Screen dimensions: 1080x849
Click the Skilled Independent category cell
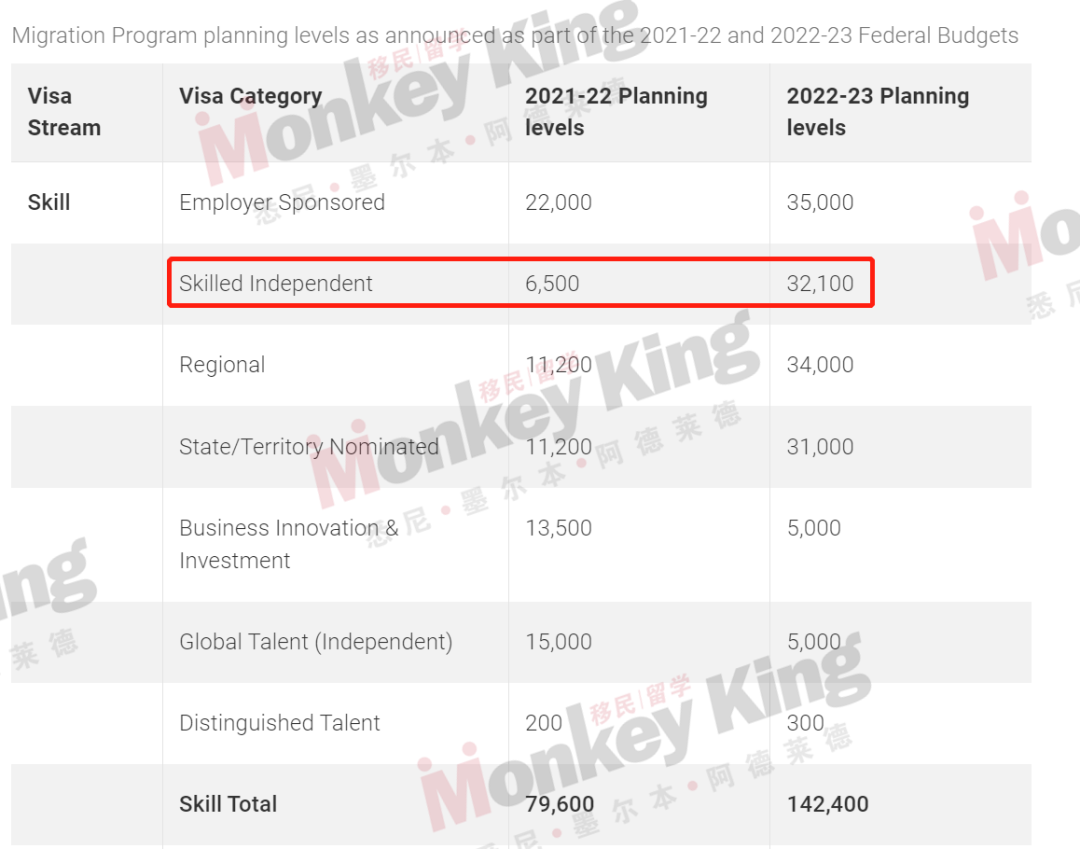[276, 283]
